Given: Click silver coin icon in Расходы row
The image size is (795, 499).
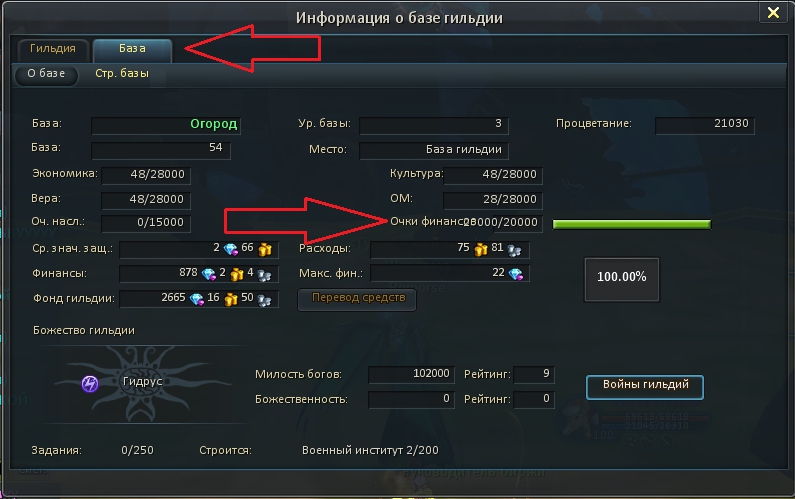Looking at the screenshot, I should [514, 250].
